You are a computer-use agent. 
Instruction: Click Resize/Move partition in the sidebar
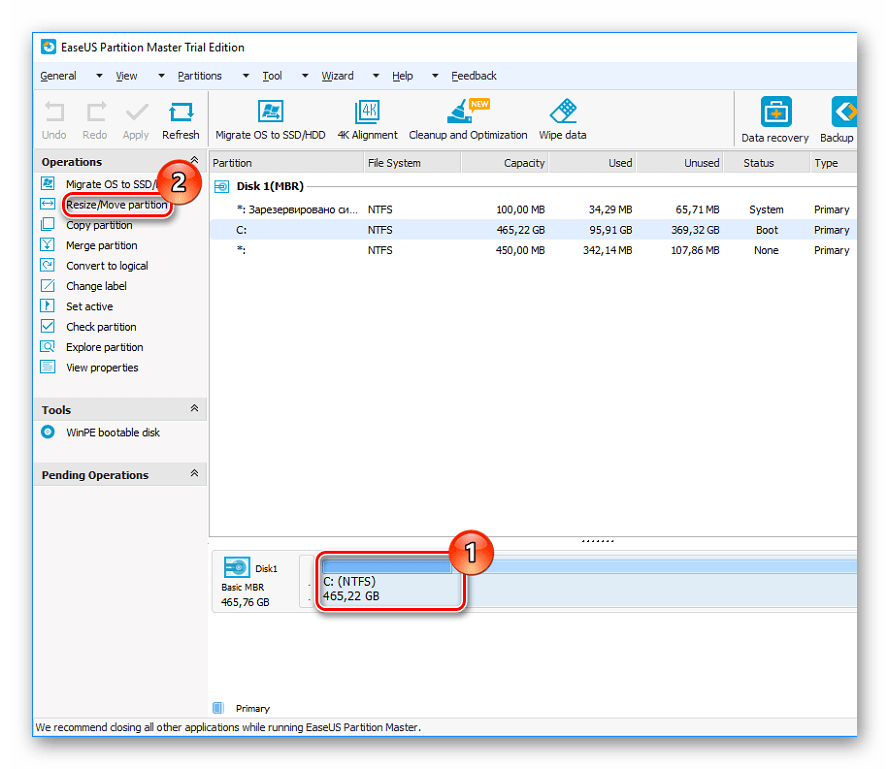click(x=116, y=205)
